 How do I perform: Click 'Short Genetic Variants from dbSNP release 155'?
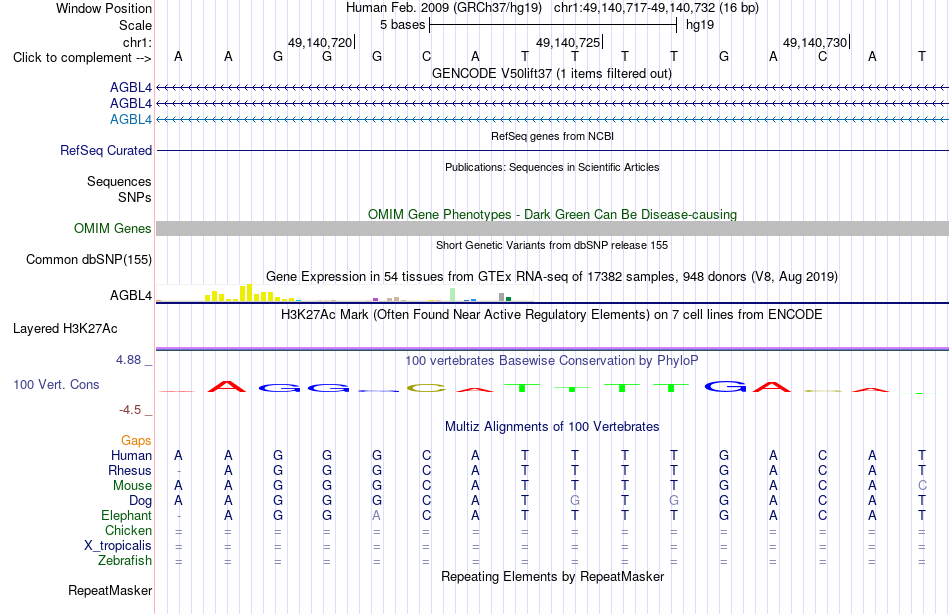coord(552,245)
